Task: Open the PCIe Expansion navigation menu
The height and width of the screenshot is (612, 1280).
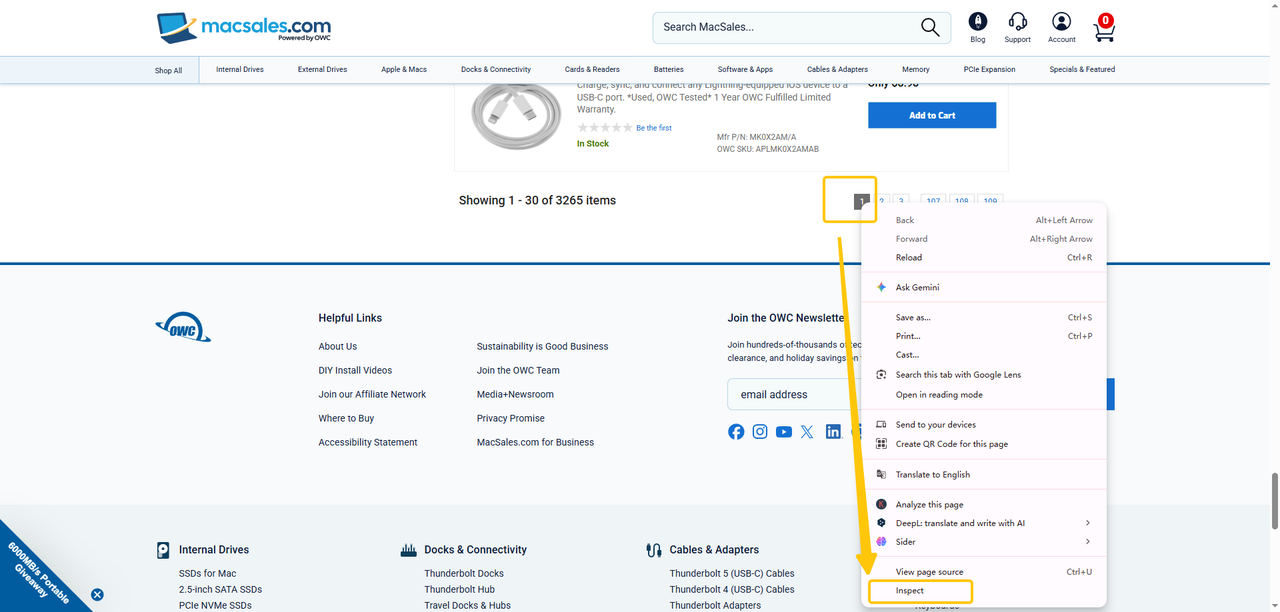Action: (989, 70)
